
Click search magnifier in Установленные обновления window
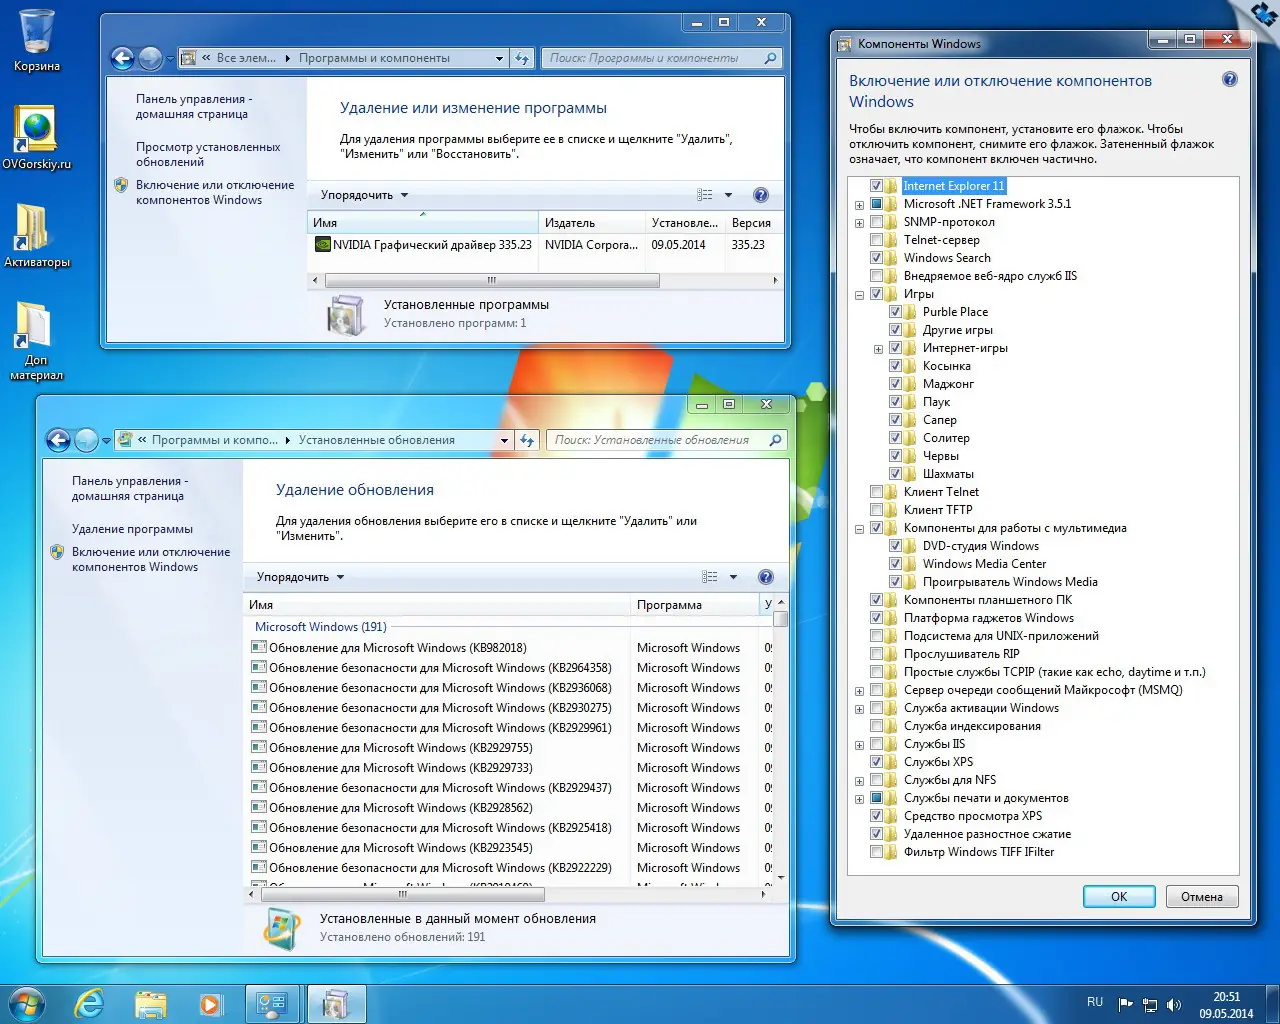tap(775, 440)
